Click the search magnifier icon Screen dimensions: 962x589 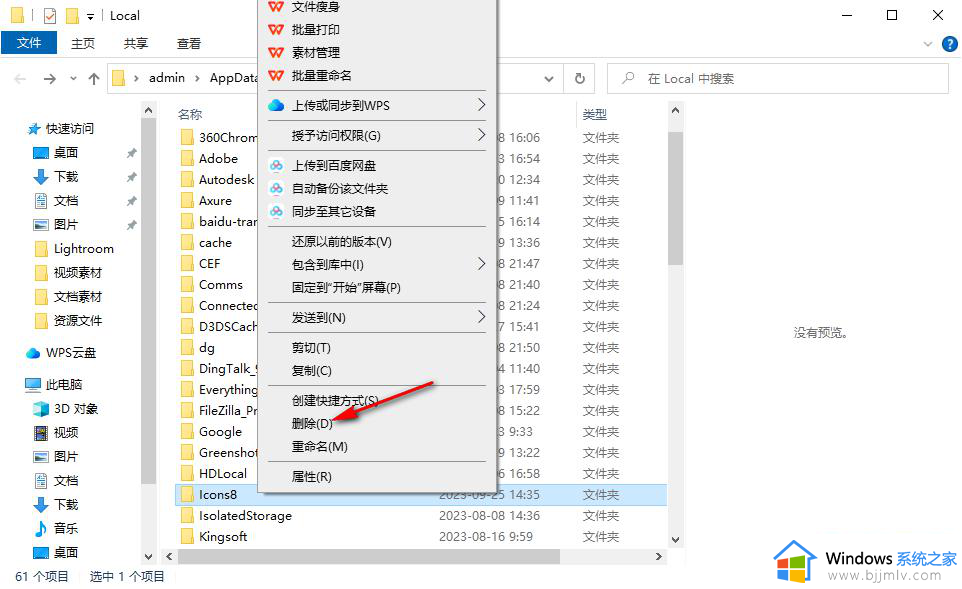pos(628,79)
